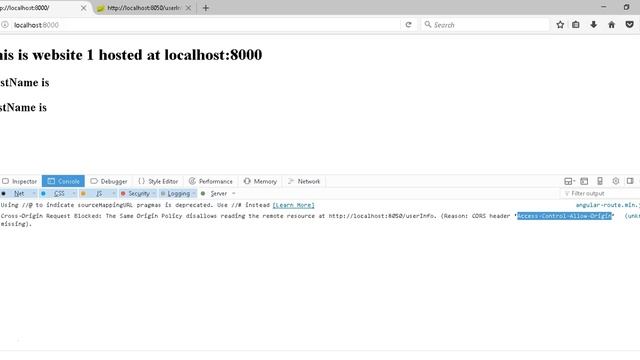640x360 pixels.
Task: Expand the Net filter dropdown arrow
Action: pos(34,193)
